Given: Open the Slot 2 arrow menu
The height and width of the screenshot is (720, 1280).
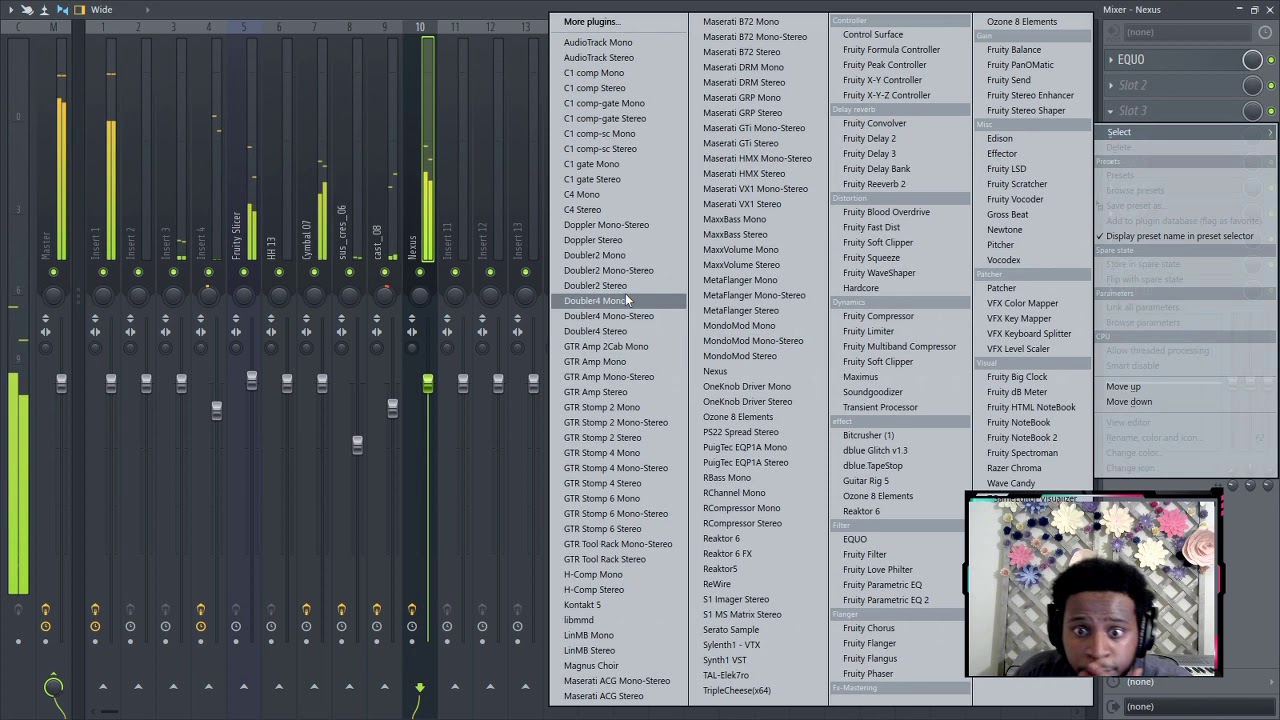Looking at the screenshot, I should [x=1110, y=86].
